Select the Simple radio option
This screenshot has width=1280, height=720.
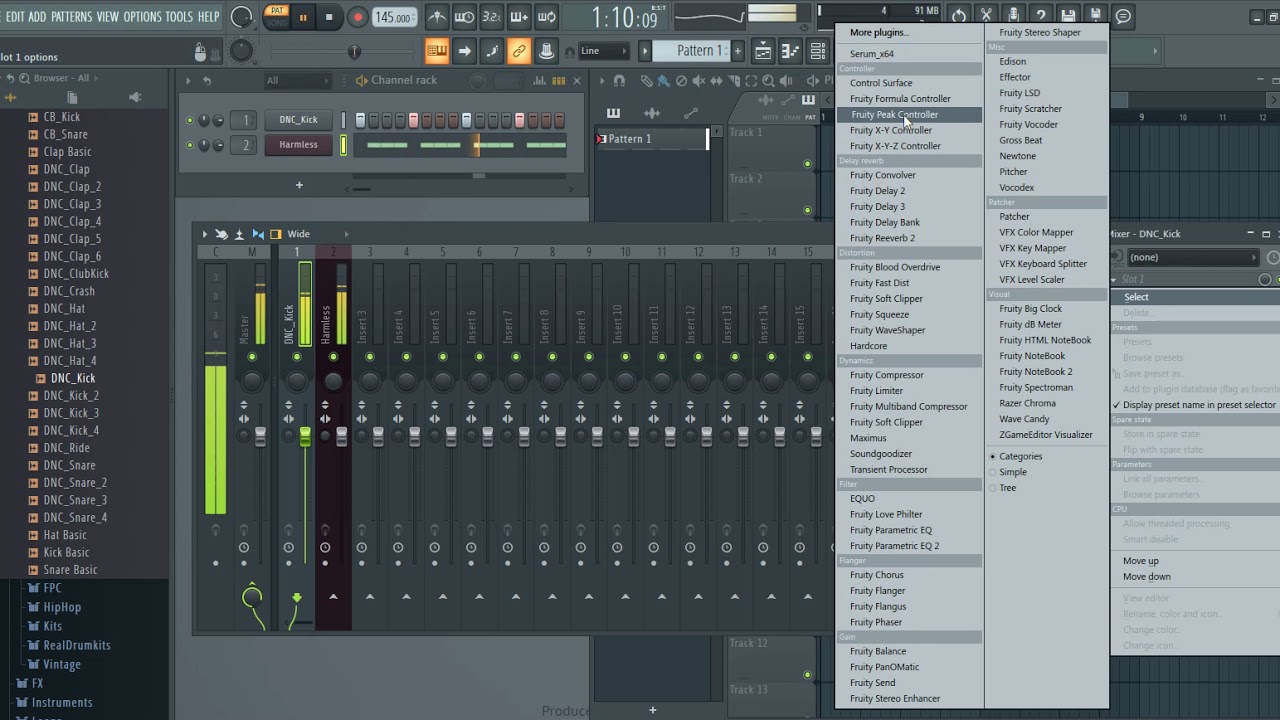click(x=993, y=472)
